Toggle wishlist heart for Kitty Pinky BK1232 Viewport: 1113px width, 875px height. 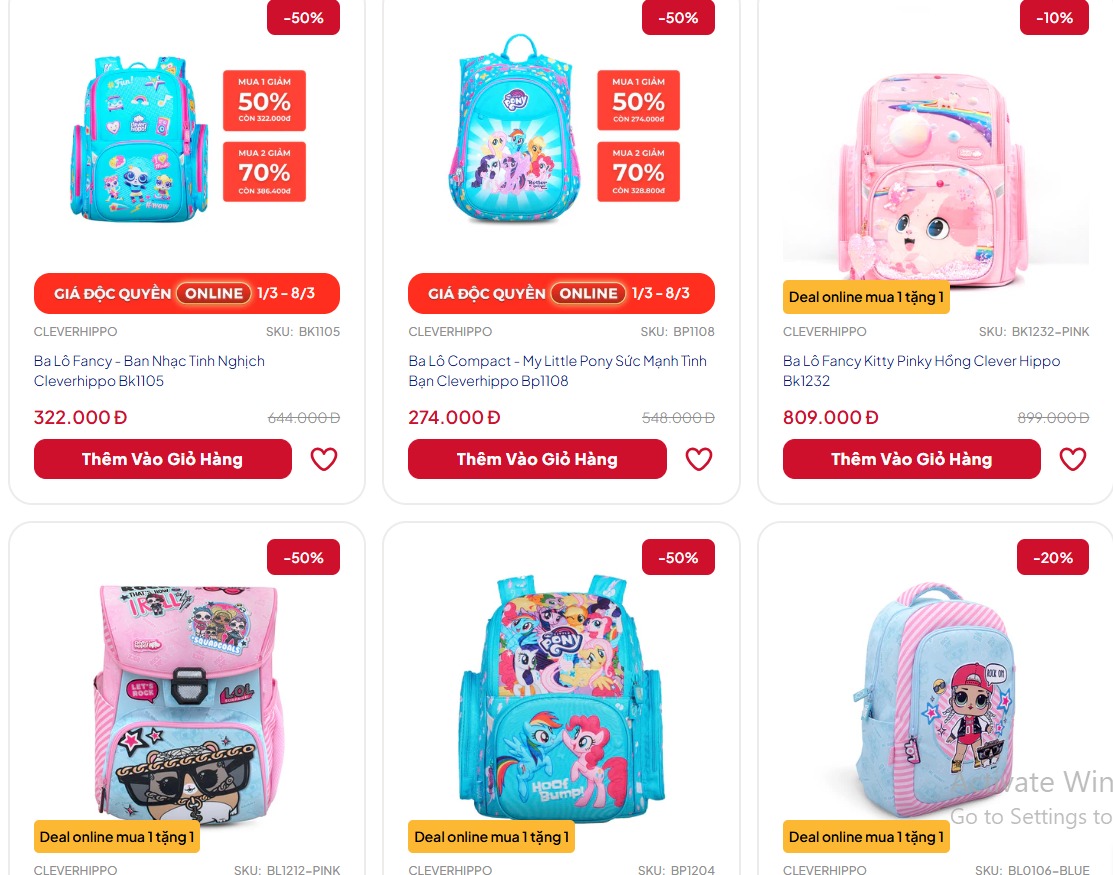(x=1073, y=459)
